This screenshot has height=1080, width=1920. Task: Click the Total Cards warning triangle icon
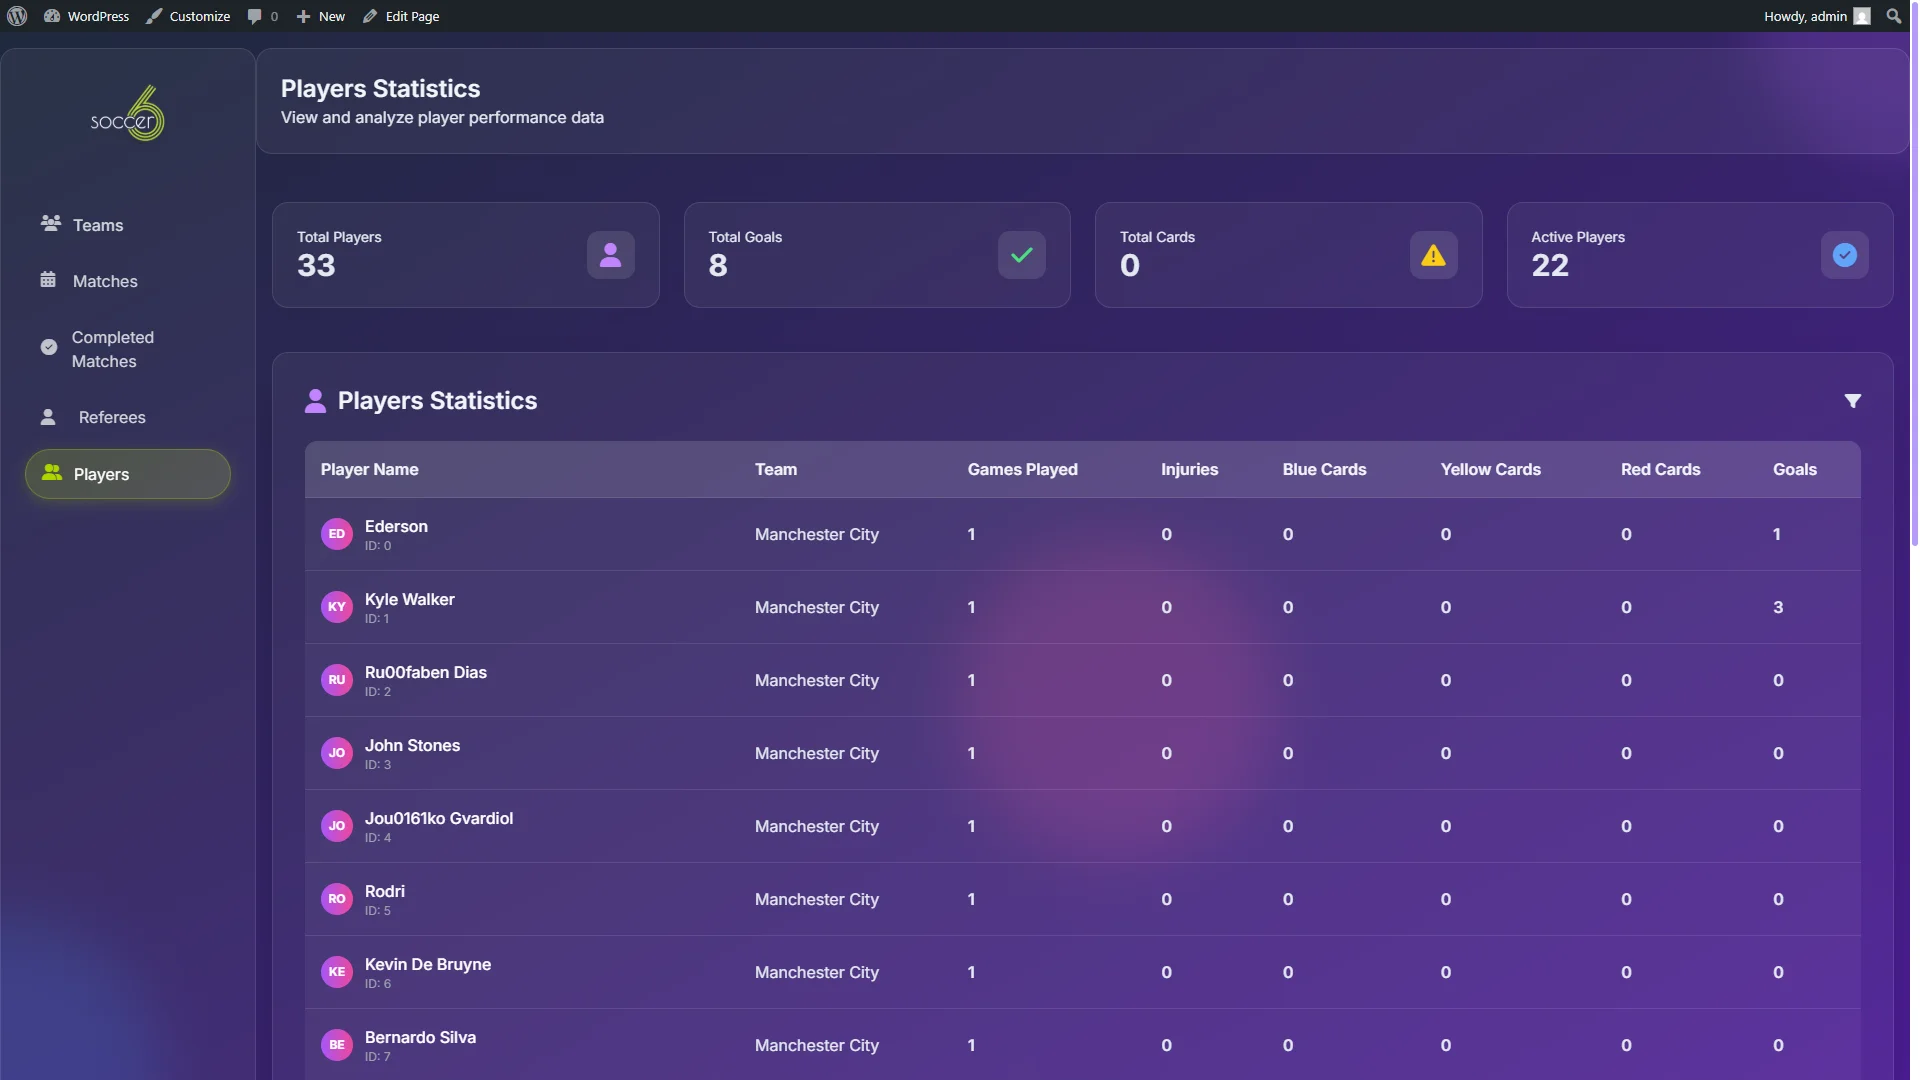click(x=1434, y=255)
